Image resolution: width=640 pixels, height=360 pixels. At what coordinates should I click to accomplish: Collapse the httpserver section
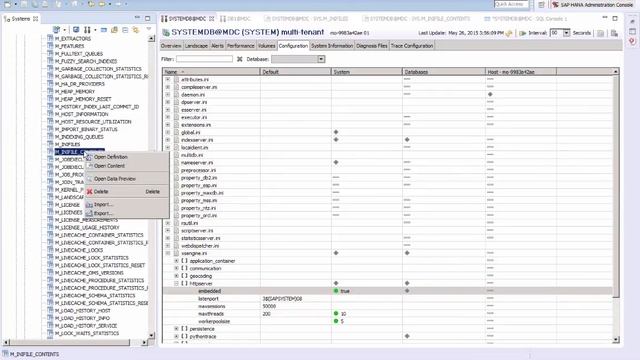pyautogui.click(x=176, y=283)
